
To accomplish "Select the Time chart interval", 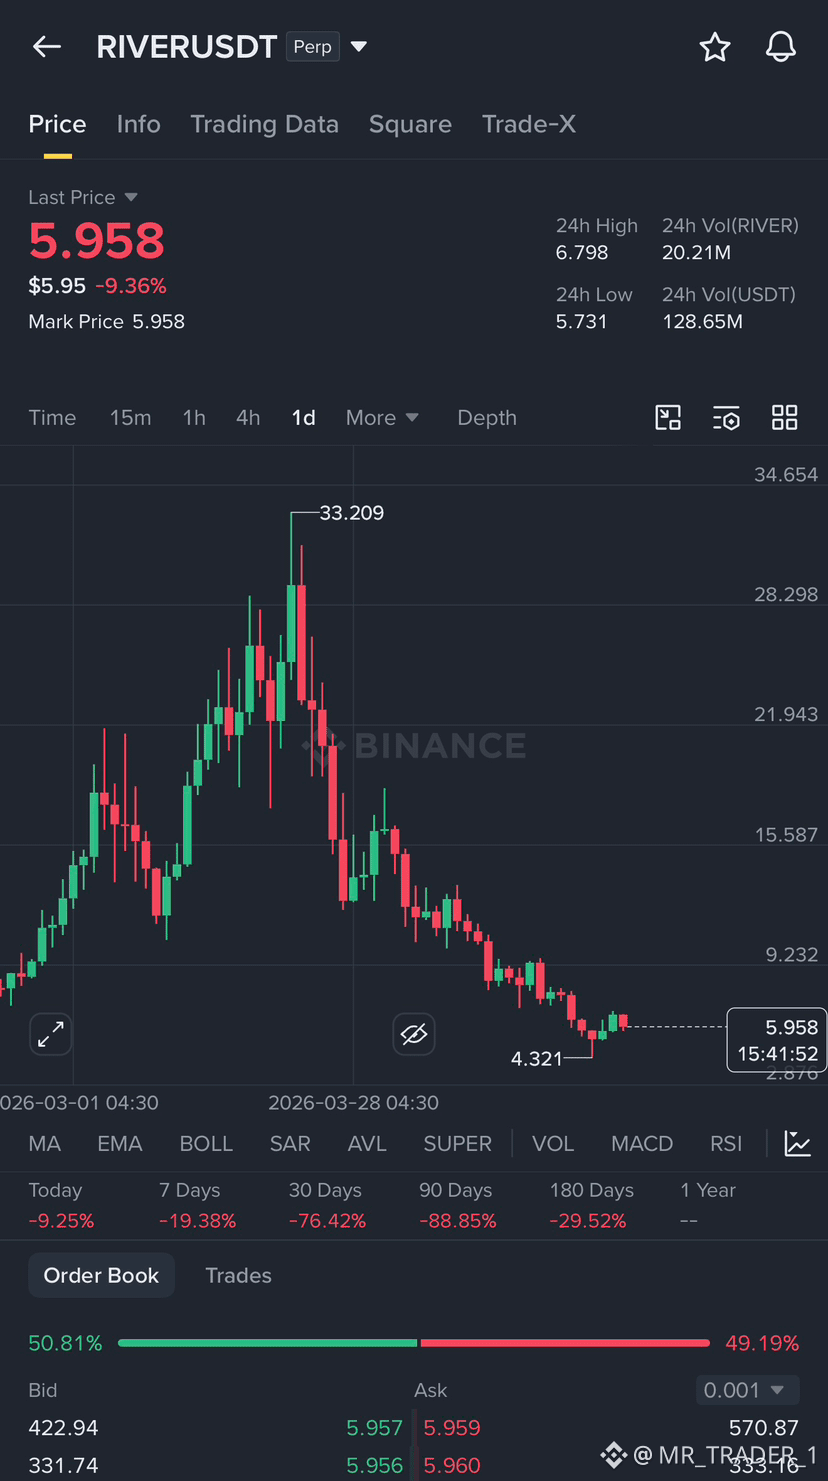I will pos(52,418).
